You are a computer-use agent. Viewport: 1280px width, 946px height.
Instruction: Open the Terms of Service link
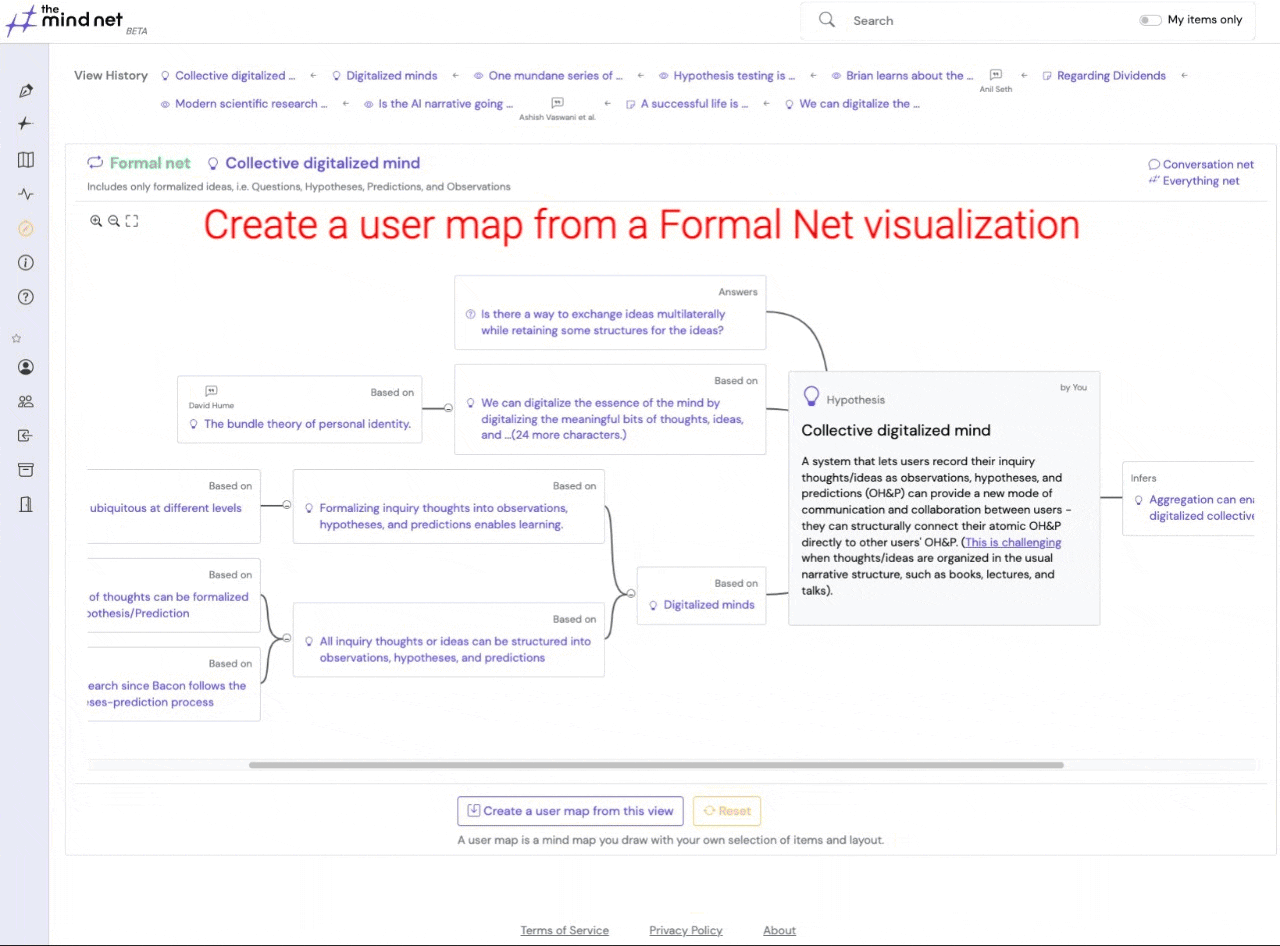pos(564,930)
